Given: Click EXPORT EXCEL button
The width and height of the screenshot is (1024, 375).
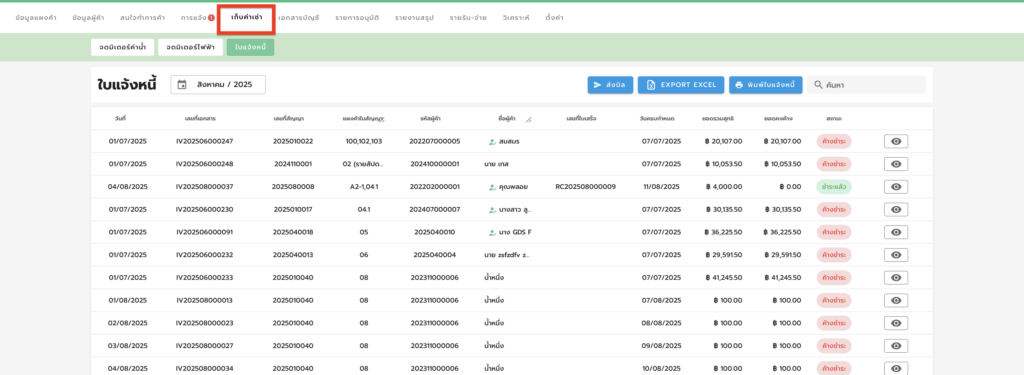Looking at the screenshot, I should pos(680,85).
